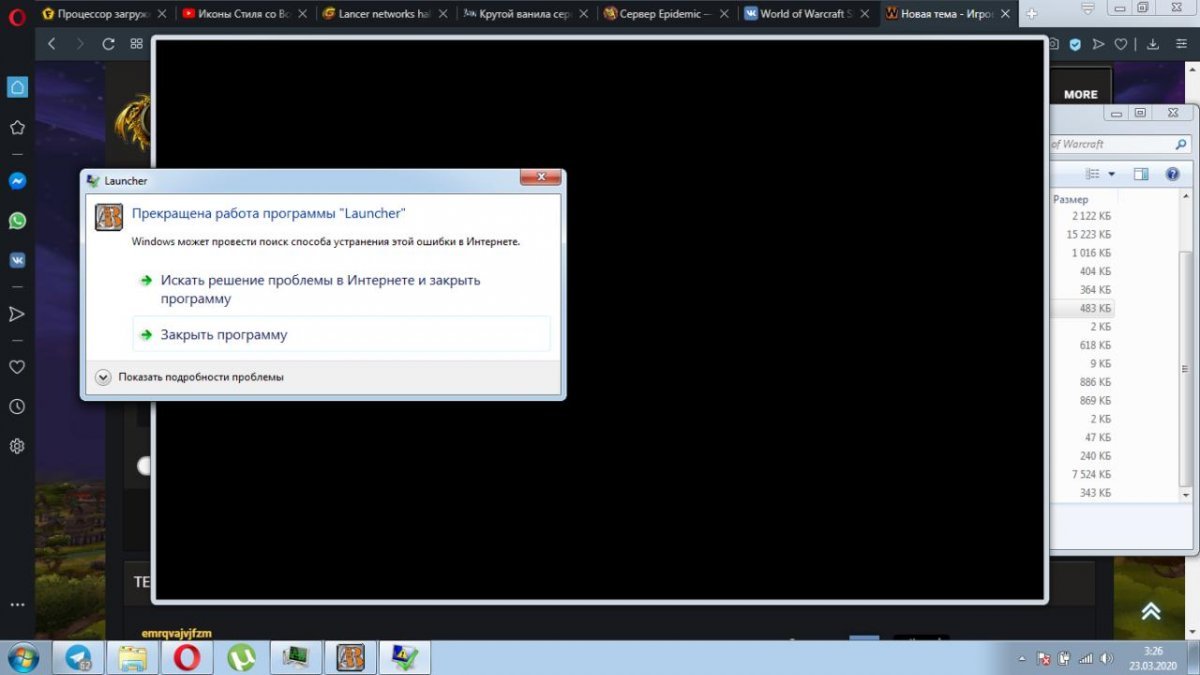Expand 'Показать подробности проблемы' details
1200x675 pixels.
tap(103, 377)
